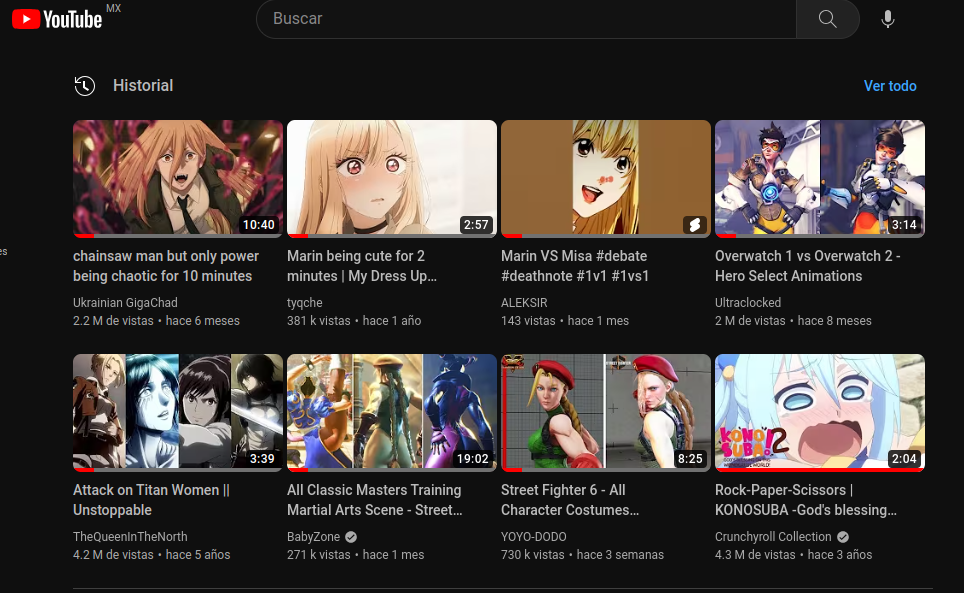Play Marin being cute video thumbnail
The image size is (964, 593).
click(392, 178)
